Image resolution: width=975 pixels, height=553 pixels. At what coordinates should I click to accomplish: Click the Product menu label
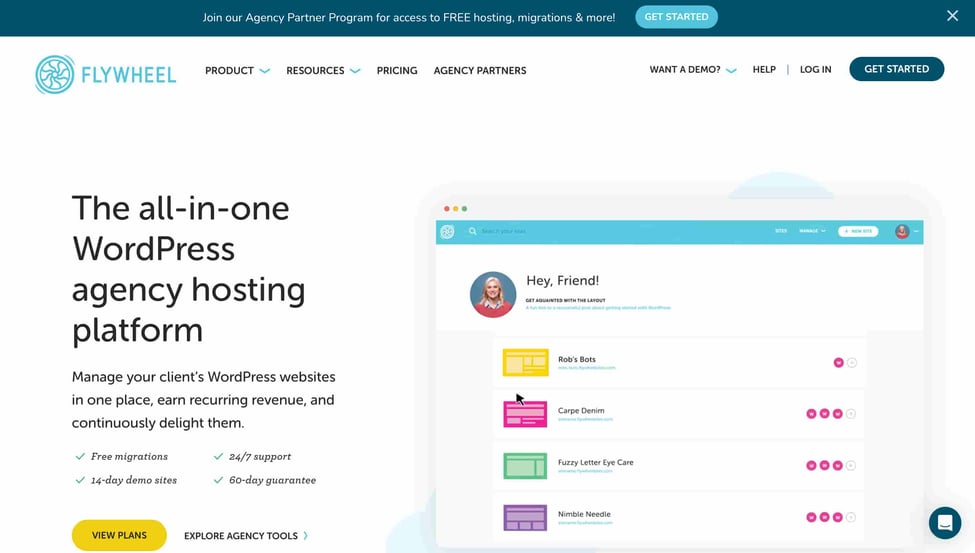tap(229, 70)
